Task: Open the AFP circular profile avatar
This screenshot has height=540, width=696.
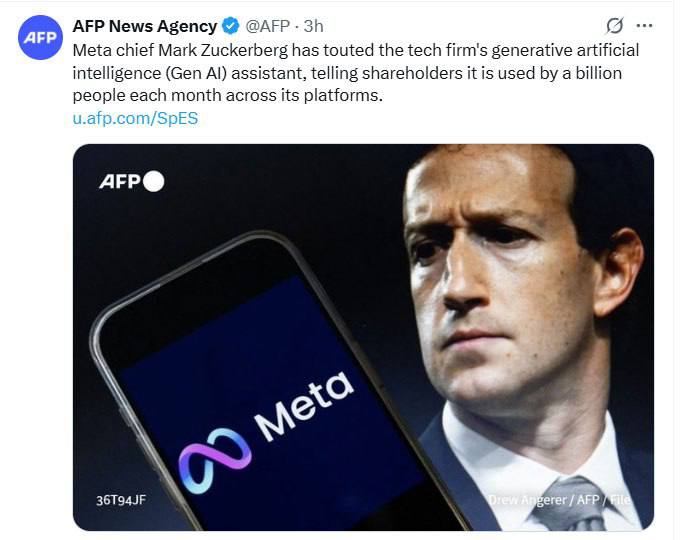Action: point(42,37)
